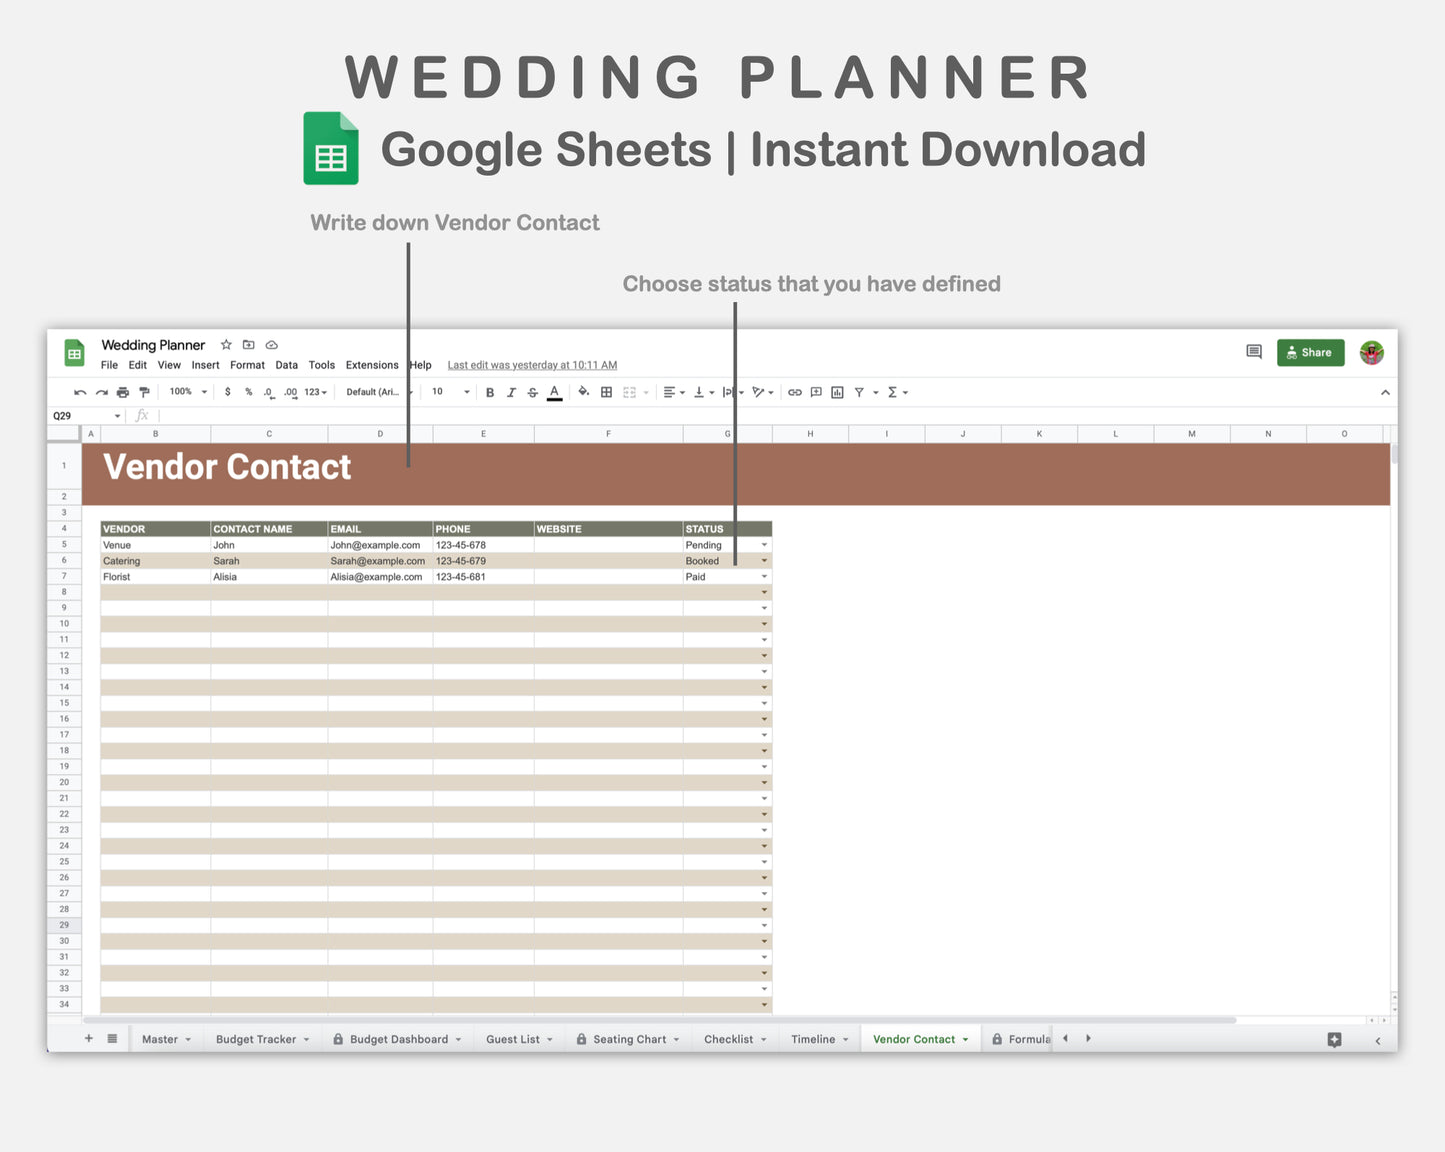The image size is (1445, 1152).
Task: Toggle italic formatting
Action: (x=511, y=392)
